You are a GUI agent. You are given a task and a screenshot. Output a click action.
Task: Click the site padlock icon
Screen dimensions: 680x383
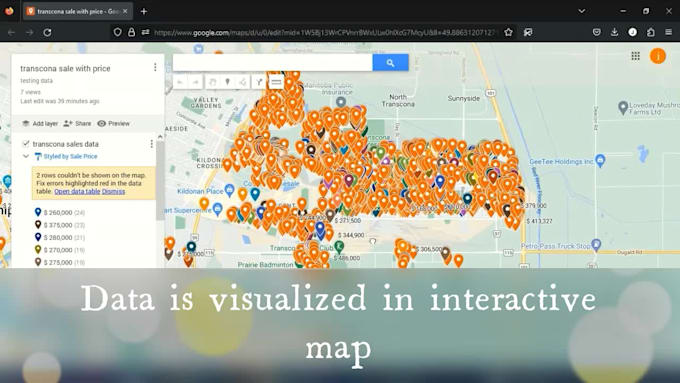(131, 32)
